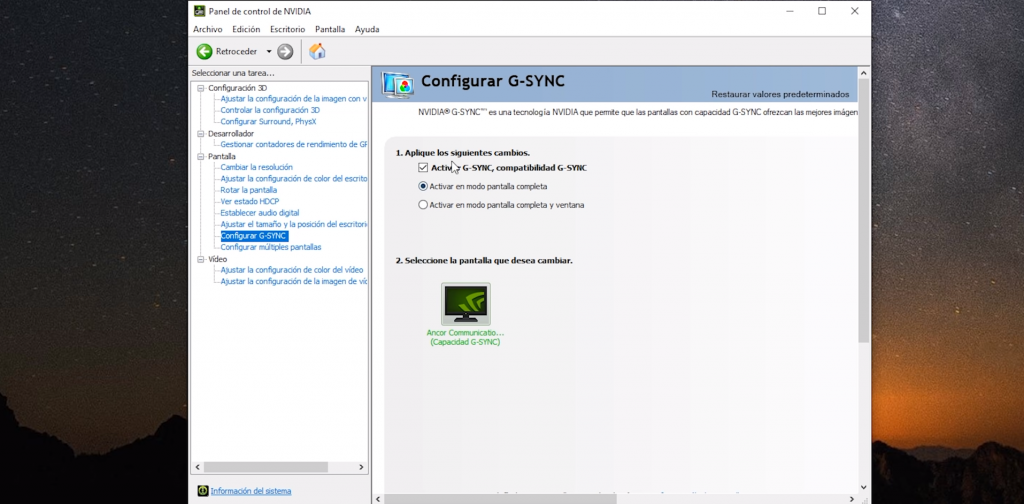This screenshot has height=504, width=1024.
Task: Collapse the Configuración 3D tree node
Action: tap(200, 88)
